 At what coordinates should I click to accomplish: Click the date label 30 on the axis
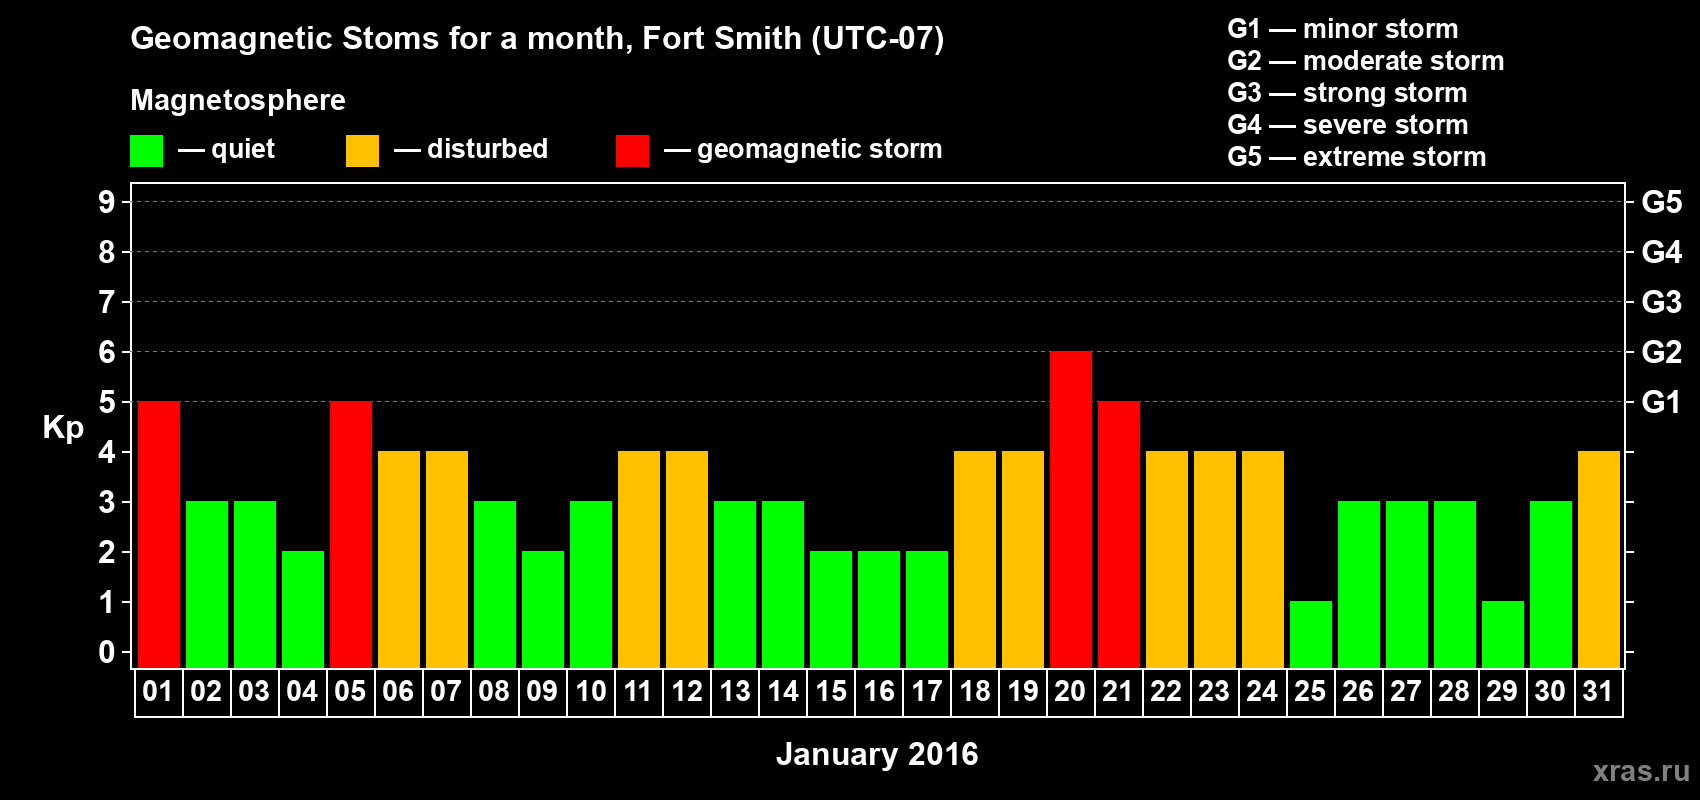(1550, 691)
